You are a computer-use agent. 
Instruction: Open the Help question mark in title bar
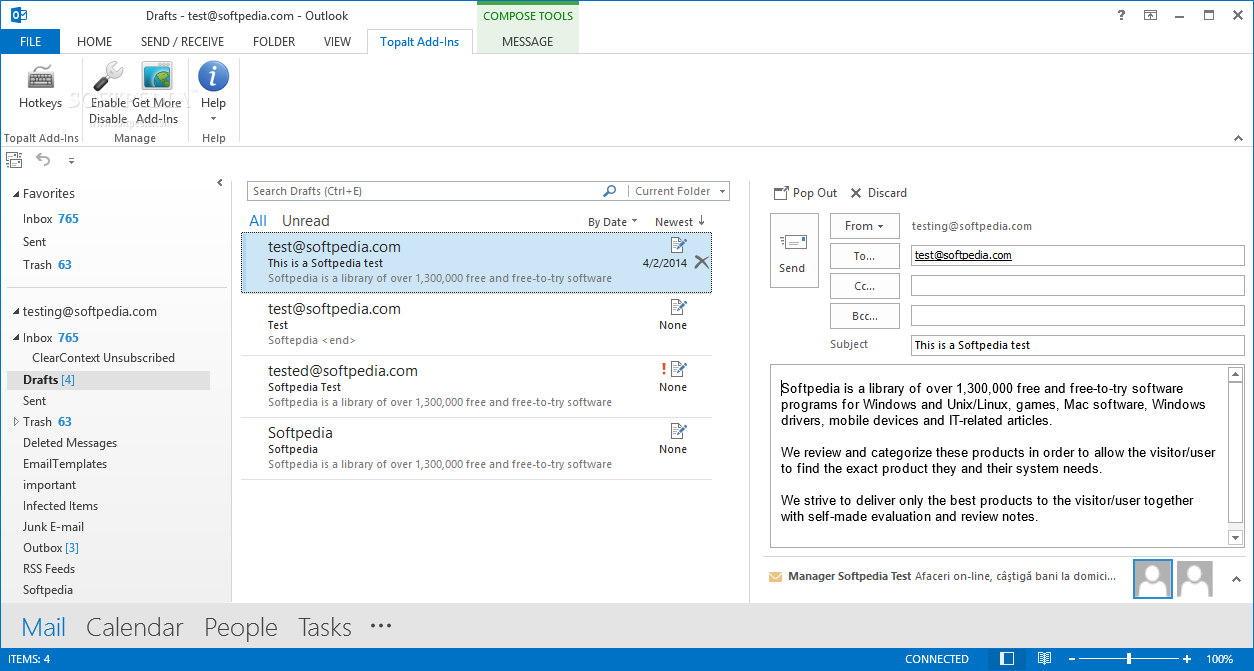(1120, 15)
